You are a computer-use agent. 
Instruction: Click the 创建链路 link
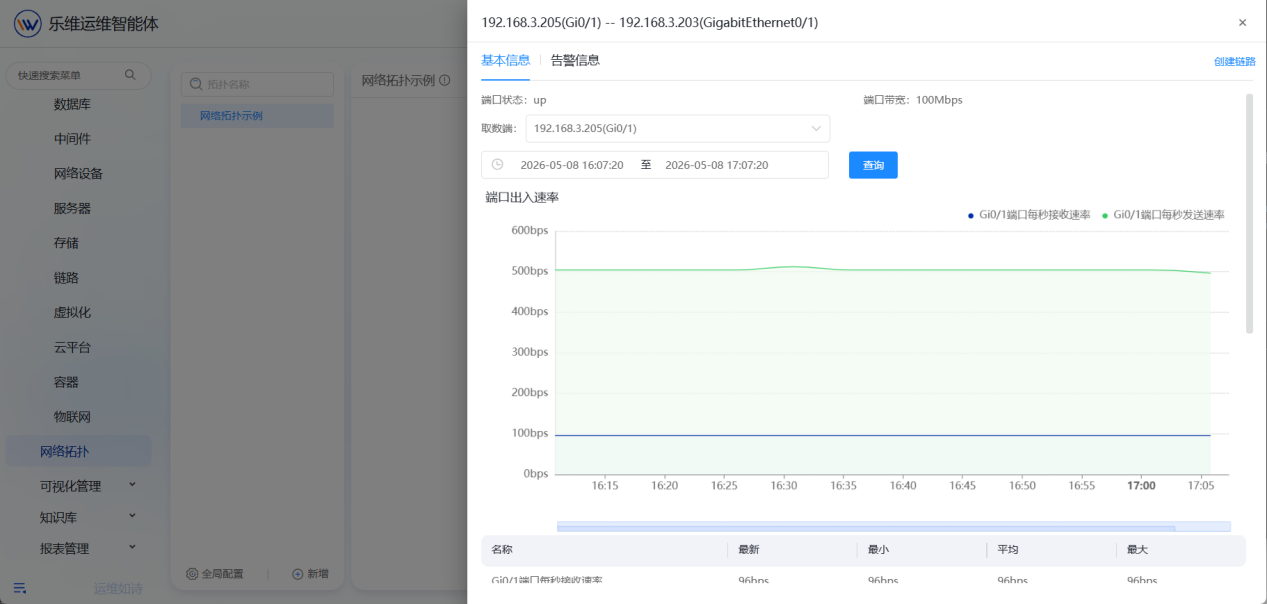tap(1234, 61)
